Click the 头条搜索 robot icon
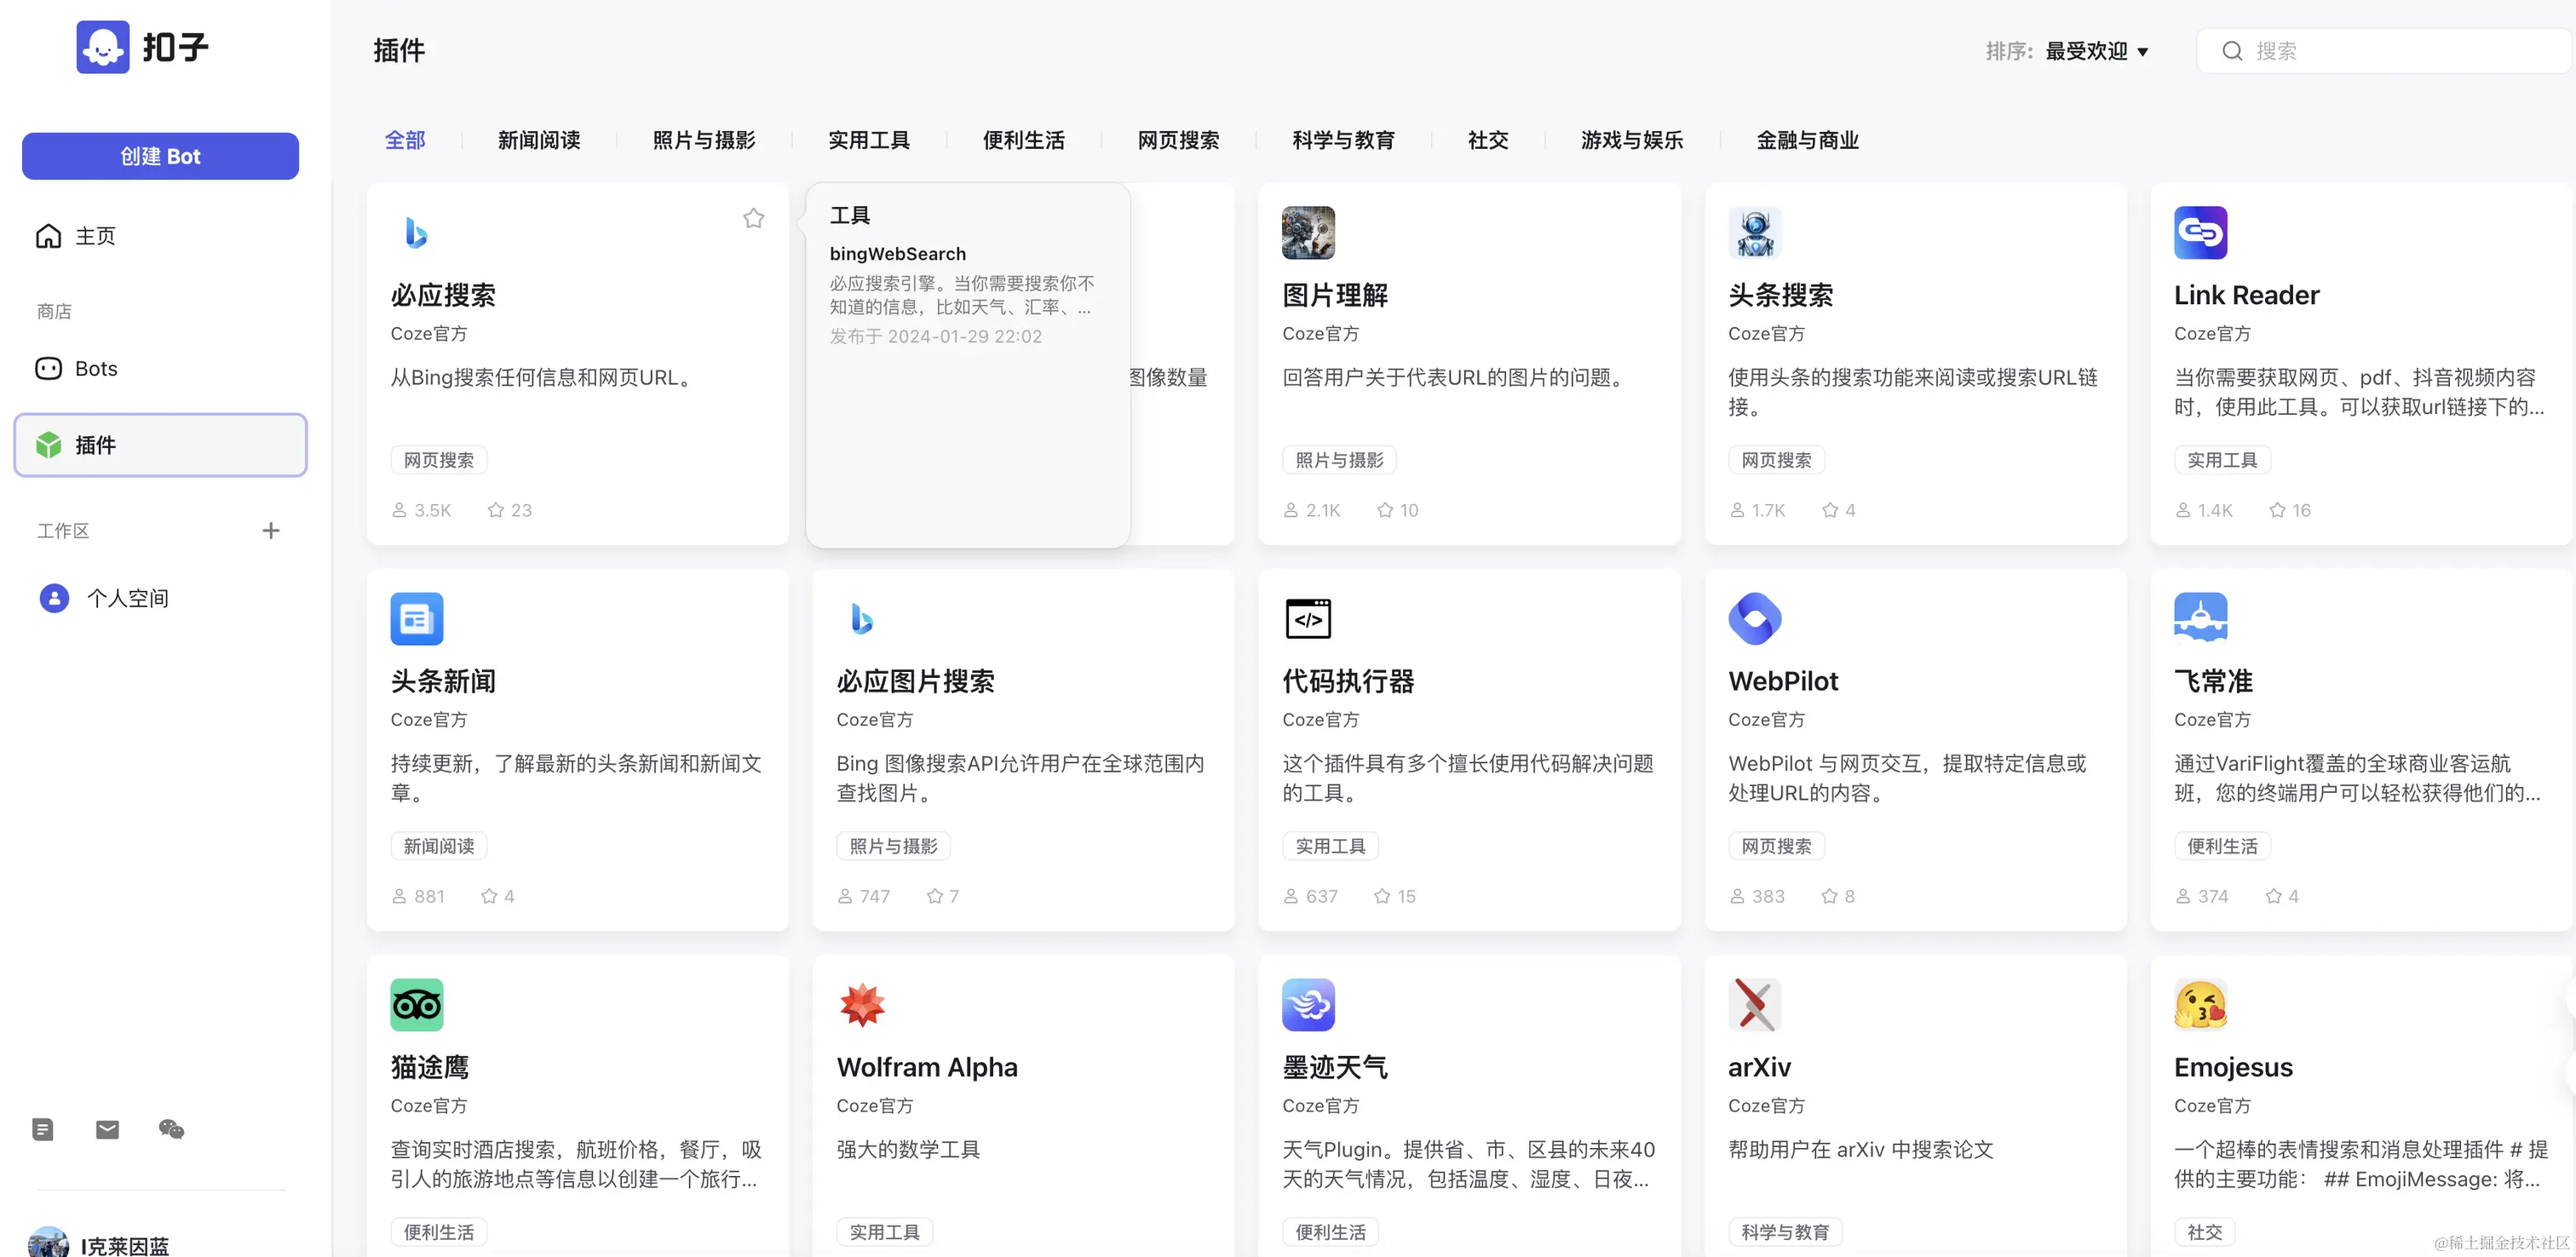Image resolution: width=2576 pixels, height=1257 pixels. (x=1755, y=233)
